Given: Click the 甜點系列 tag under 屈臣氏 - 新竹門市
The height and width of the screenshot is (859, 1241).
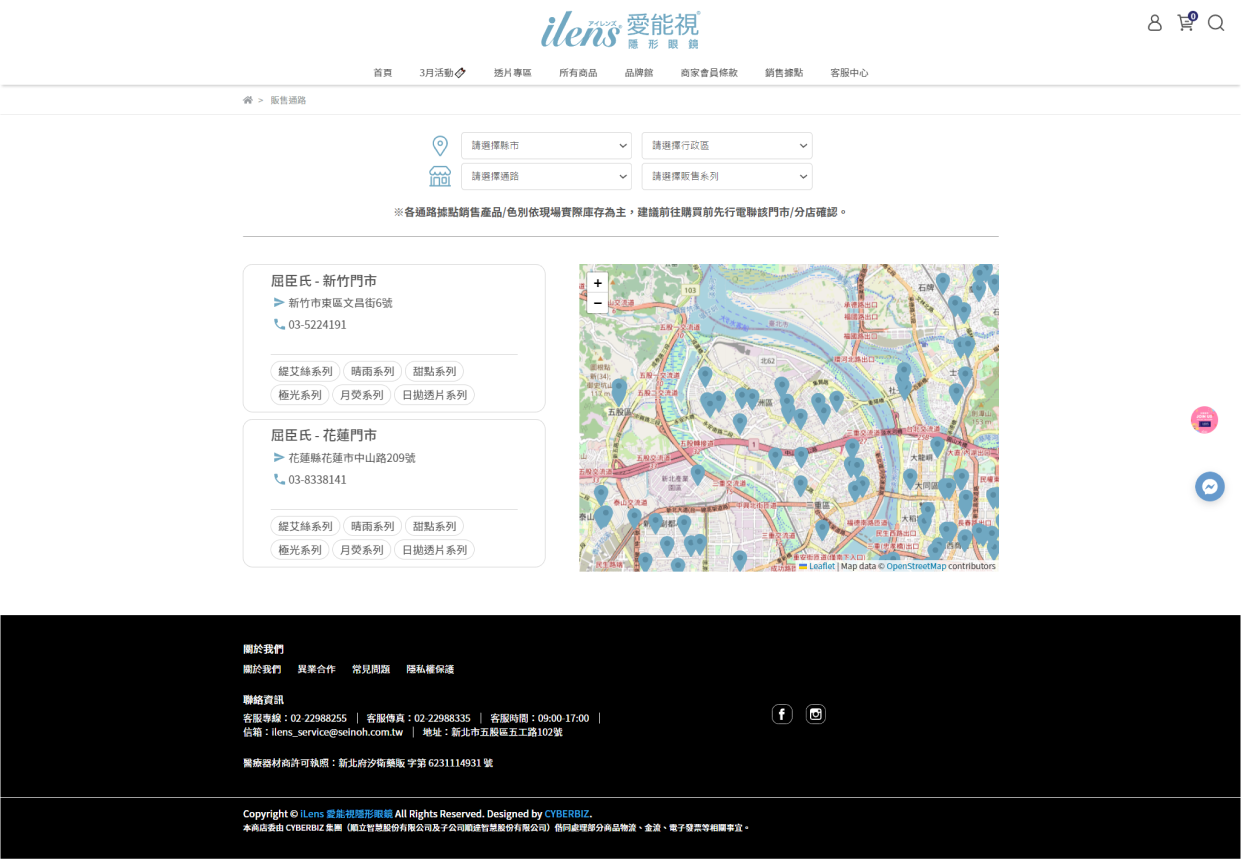Looking at the screenshot, I should coord(434,371).
